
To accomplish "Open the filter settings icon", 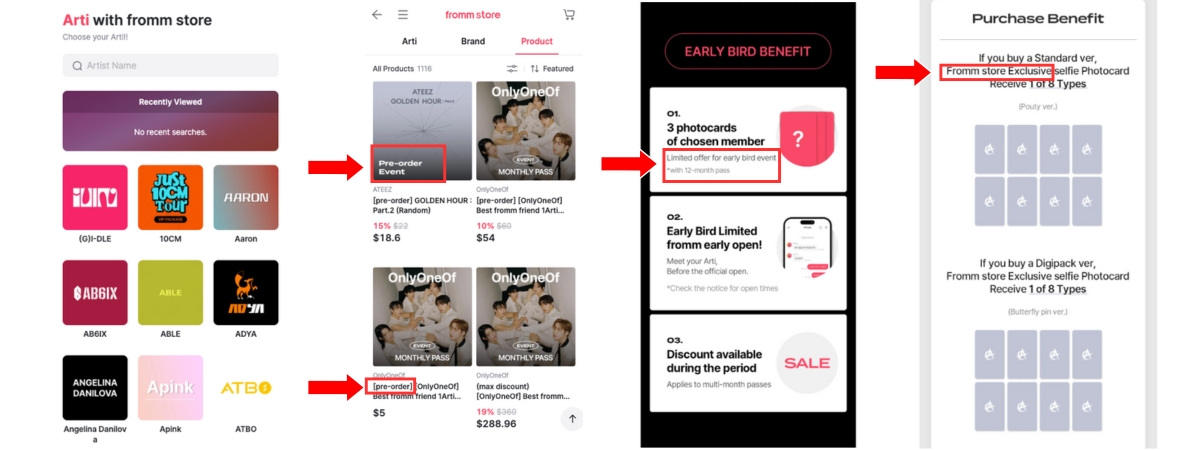I will point(512,69).
